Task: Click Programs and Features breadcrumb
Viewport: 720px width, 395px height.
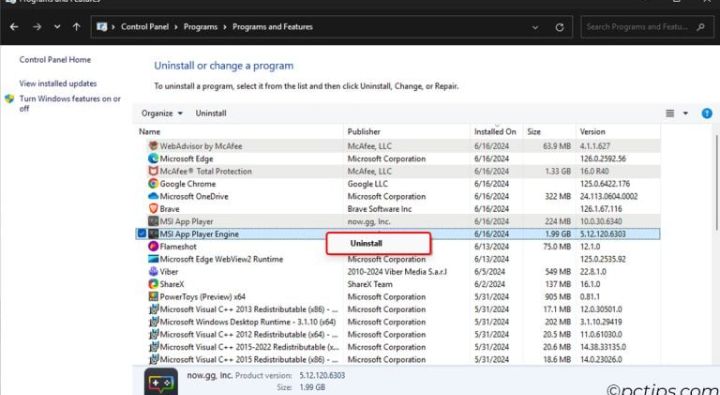Action: tap(272, 27)
